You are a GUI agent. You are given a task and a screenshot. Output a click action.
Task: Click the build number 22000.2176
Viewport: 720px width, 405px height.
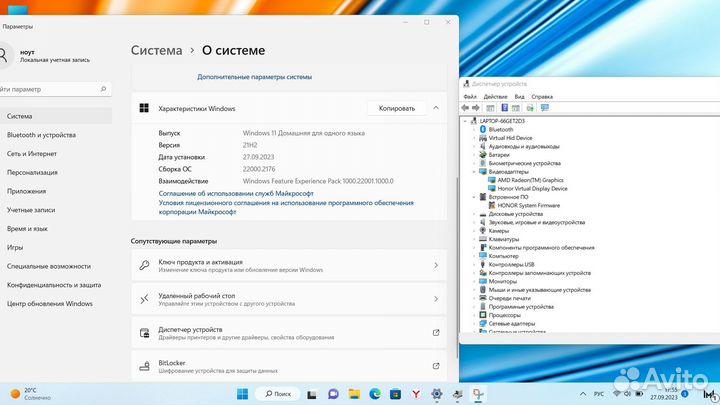pyautogui.click(x=259, y=169)
